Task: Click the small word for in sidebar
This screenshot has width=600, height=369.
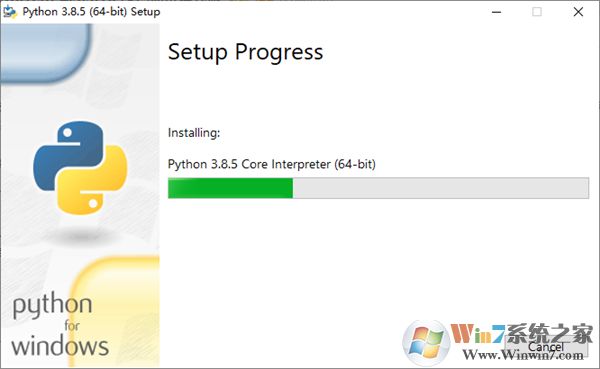Action: [x=72, y=326]
